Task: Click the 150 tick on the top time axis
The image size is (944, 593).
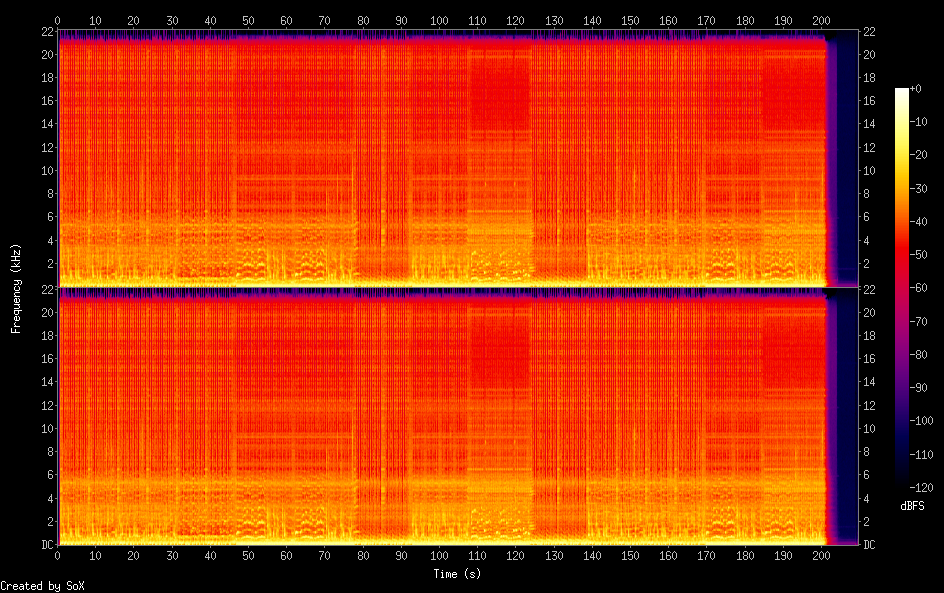Action: [x=630, y=20]
